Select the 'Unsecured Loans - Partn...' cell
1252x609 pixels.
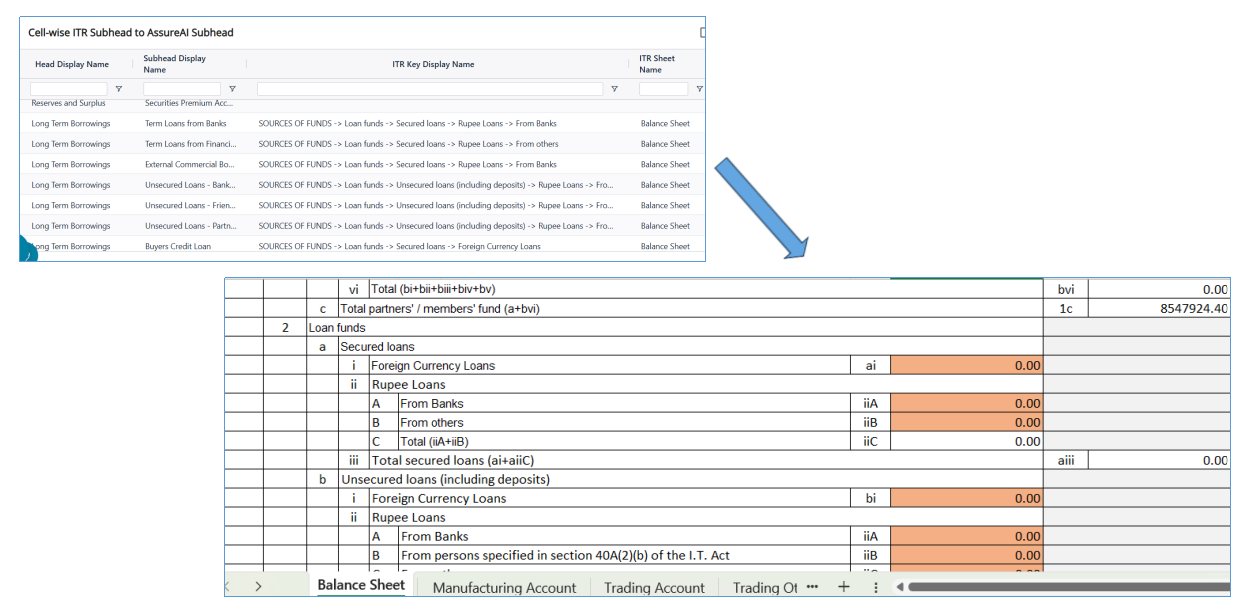190,226
